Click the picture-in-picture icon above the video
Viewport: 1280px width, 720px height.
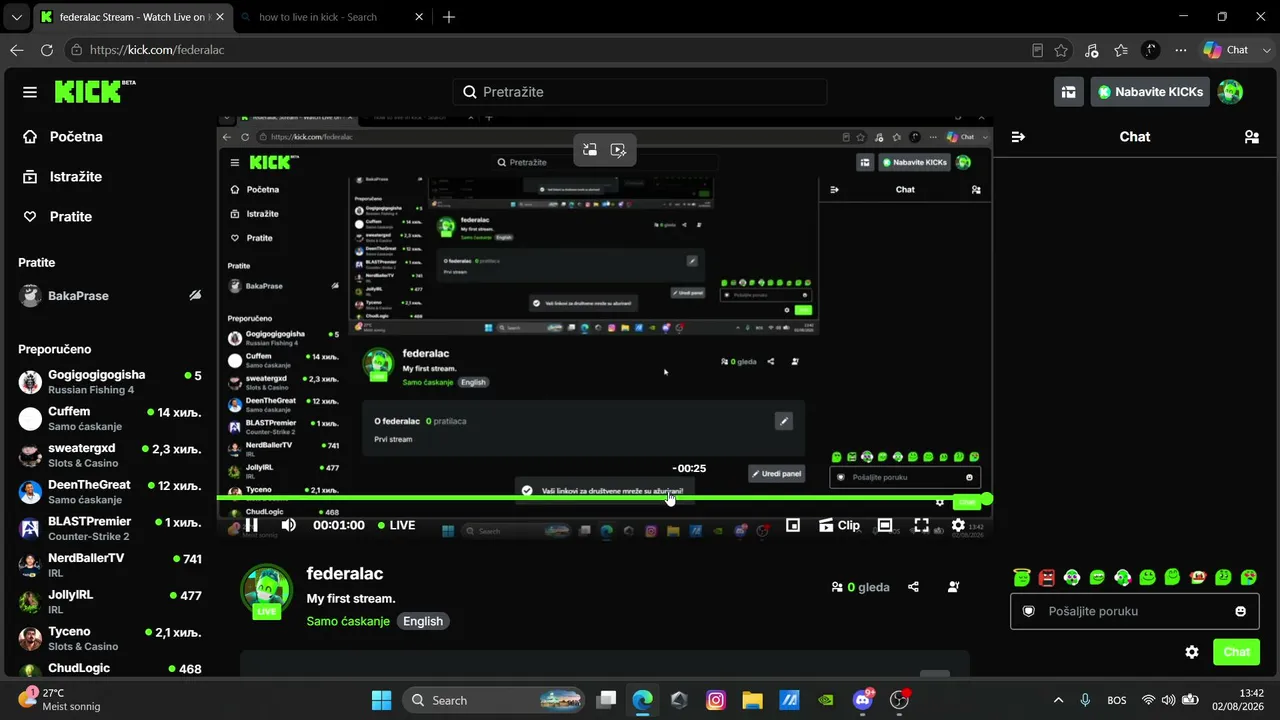590,150
